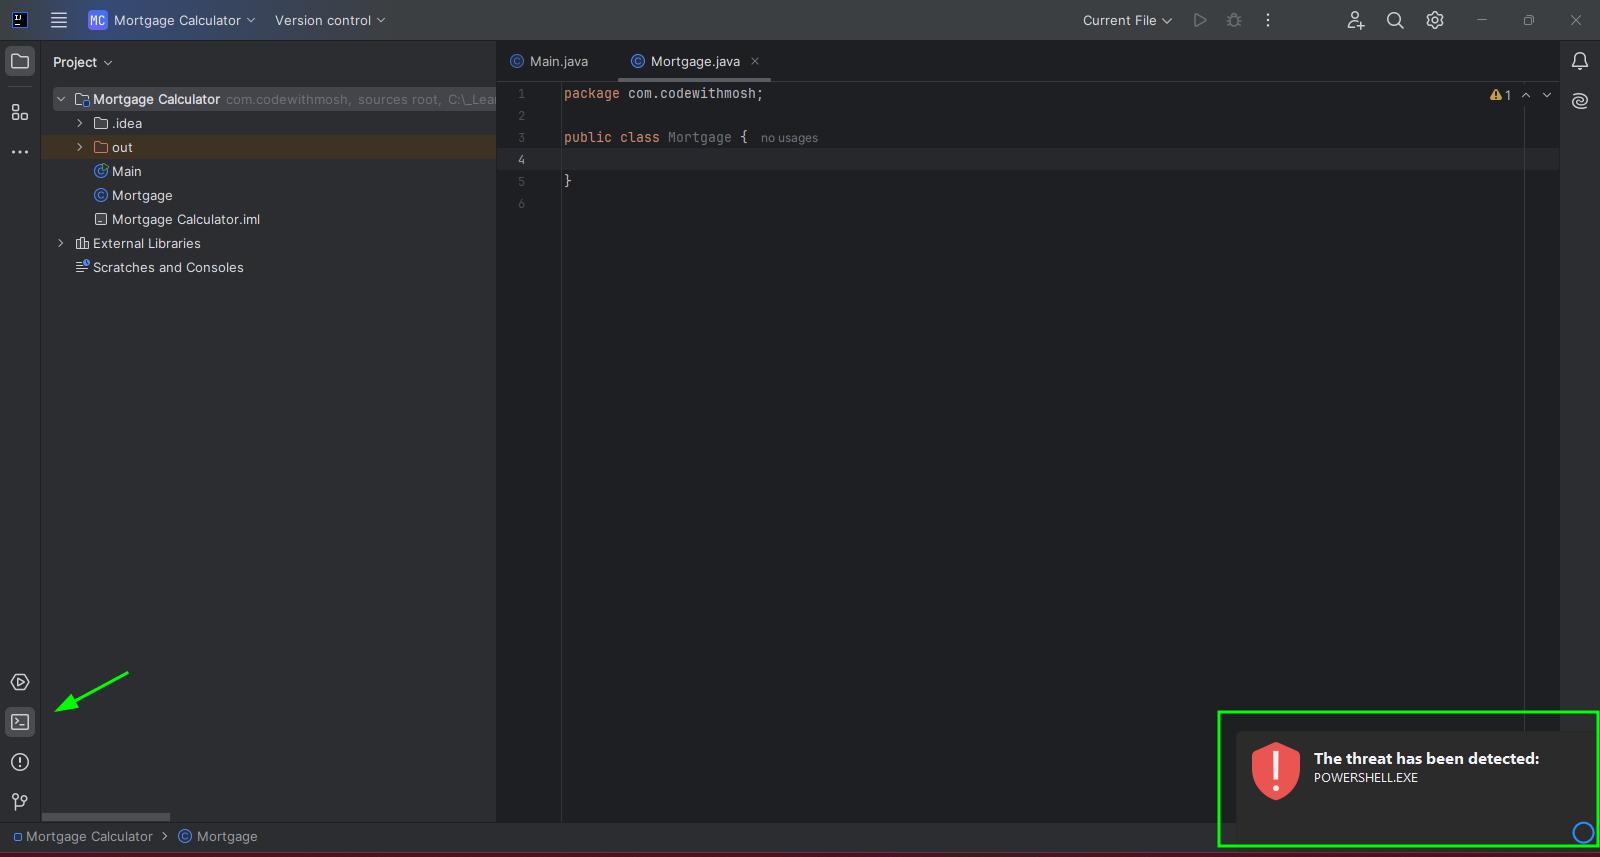Viewport: 1600px width, 857px height.
Task: Switch to the Main.java tab
Action: coord(558,61)
